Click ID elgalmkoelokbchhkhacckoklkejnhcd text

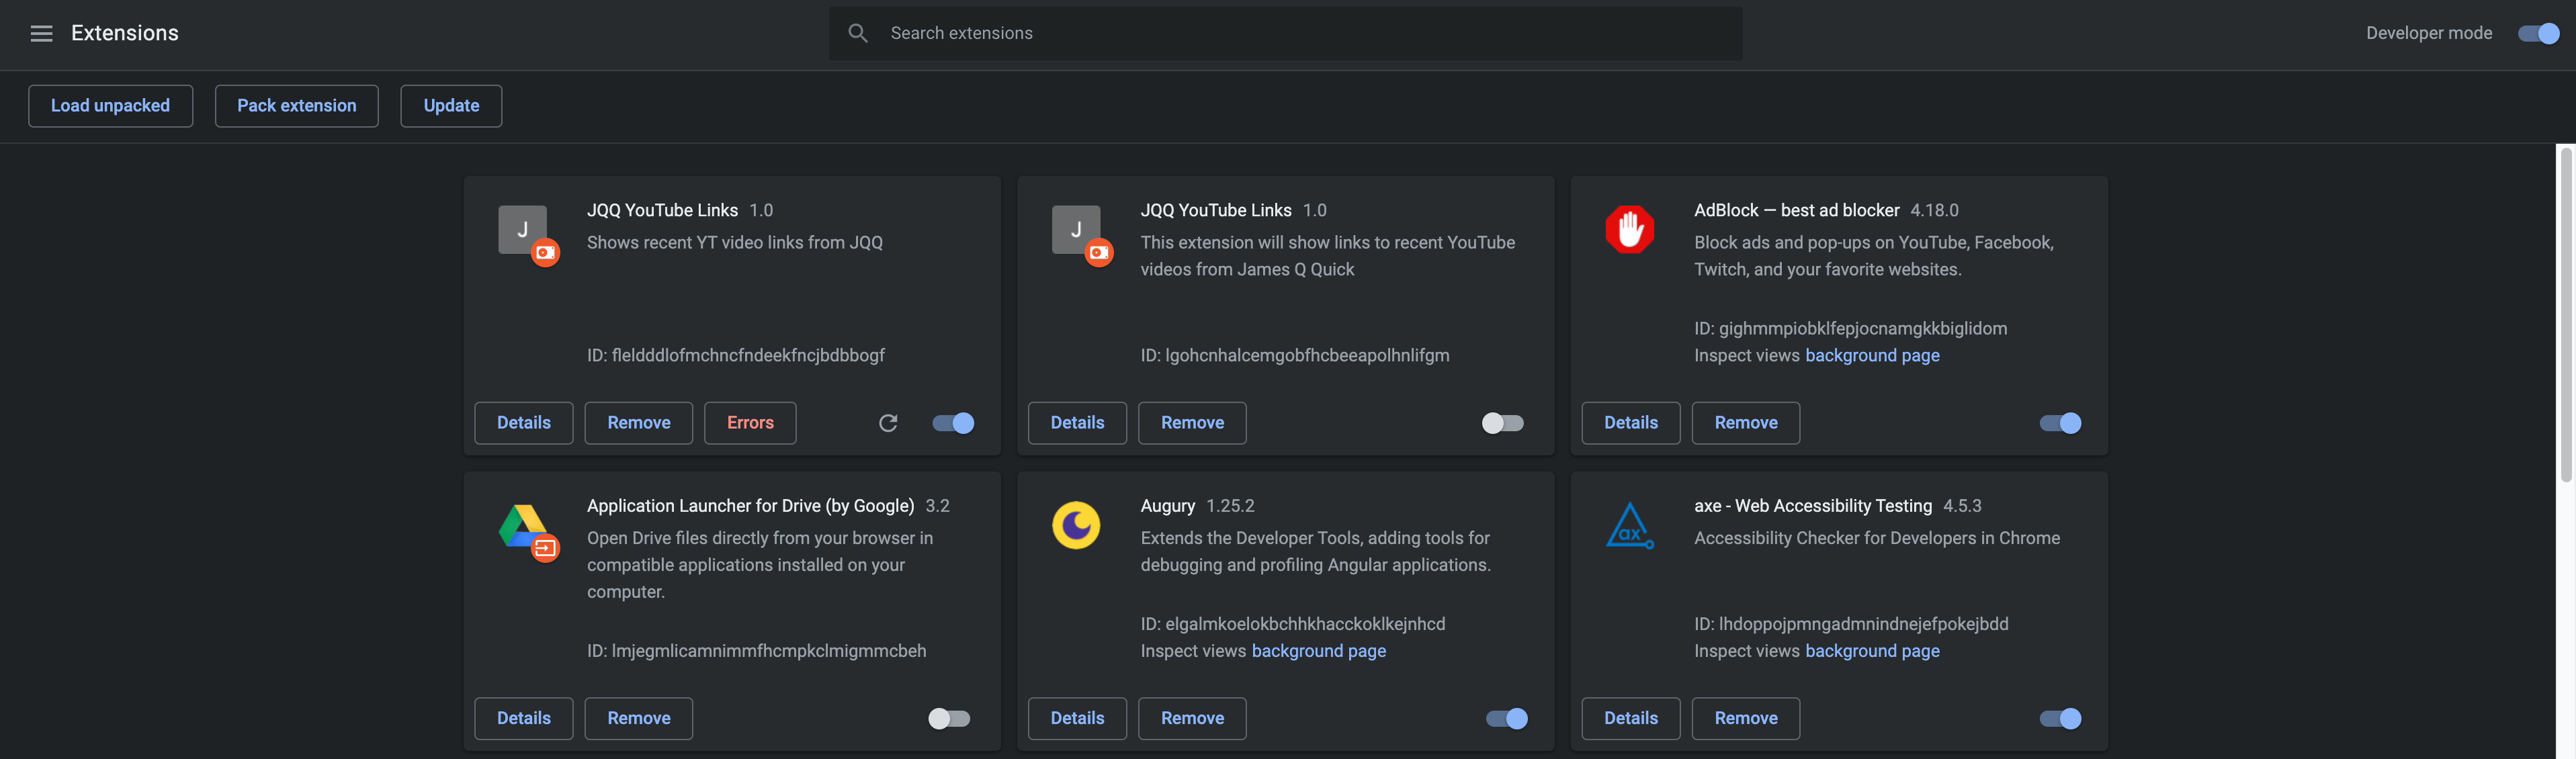(1292, 624)
